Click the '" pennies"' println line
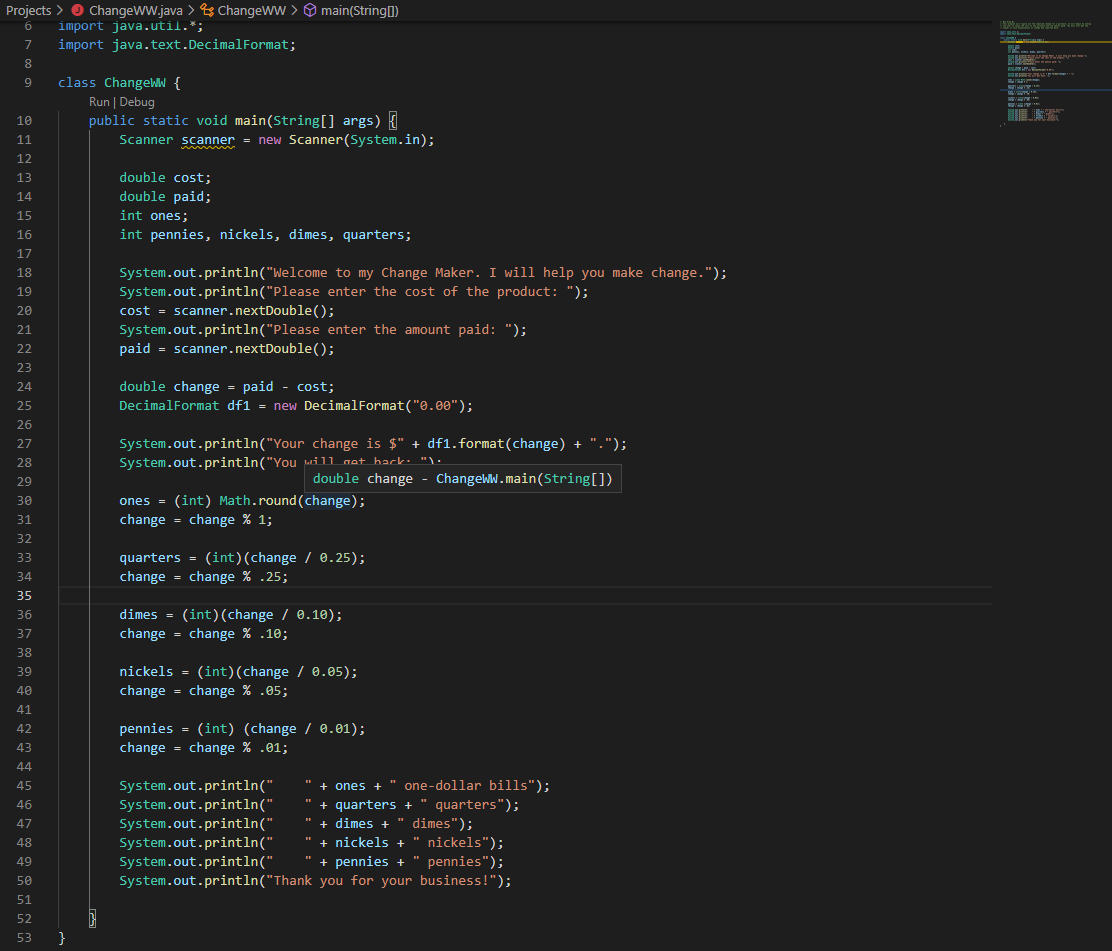1112x951 pixels. (311, 862)
